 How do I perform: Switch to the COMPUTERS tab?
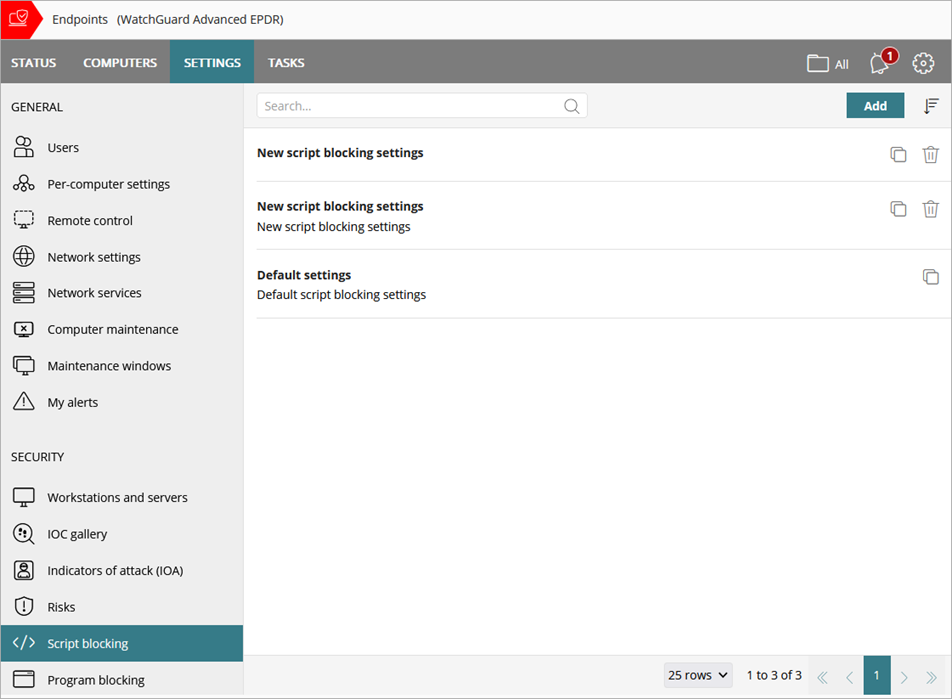[120, 62]
